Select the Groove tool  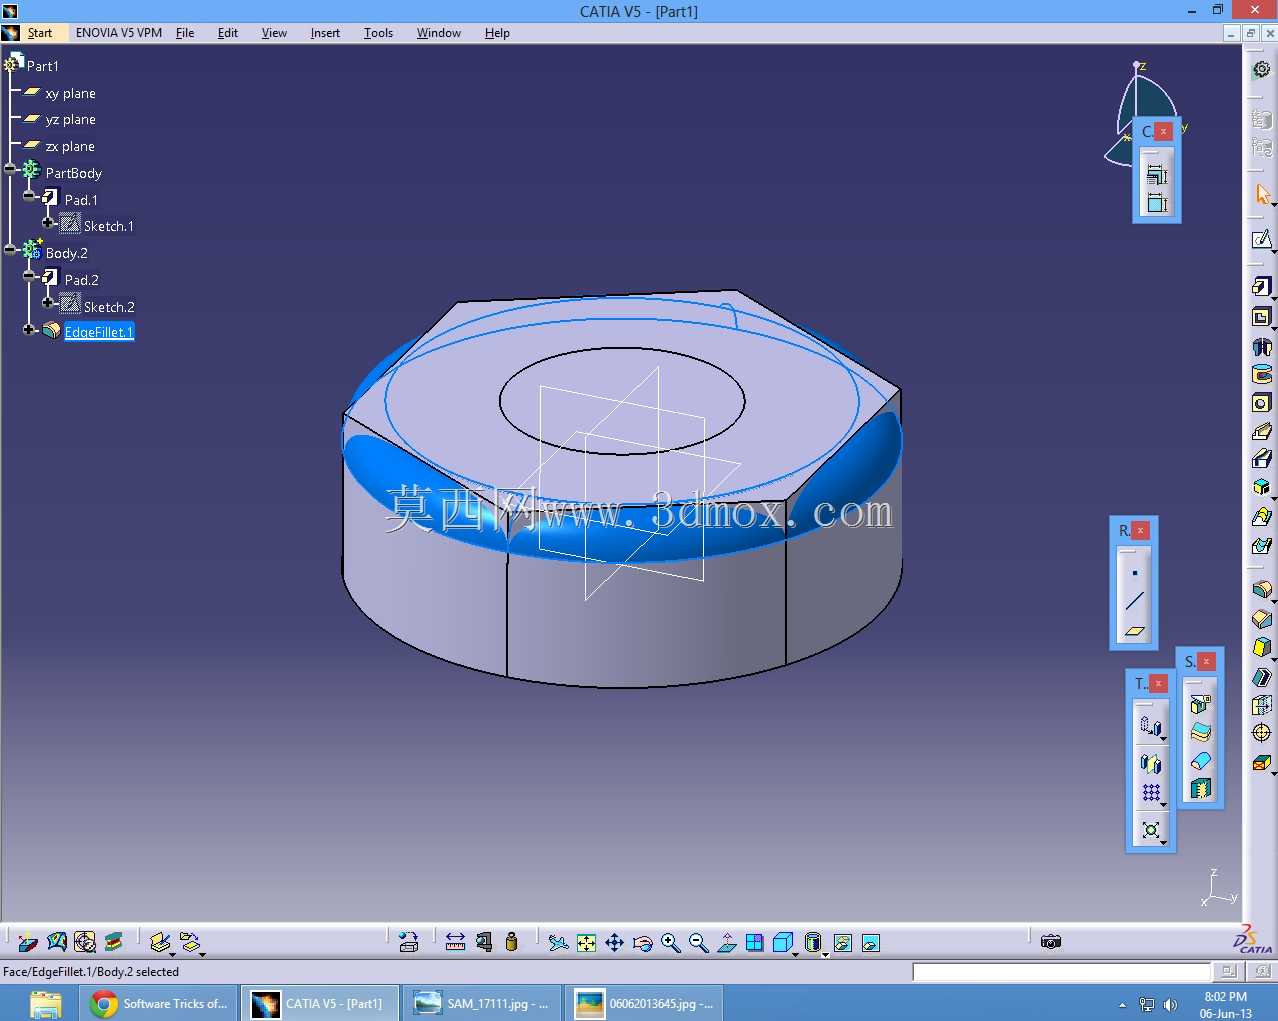[x=1262, y=375]
